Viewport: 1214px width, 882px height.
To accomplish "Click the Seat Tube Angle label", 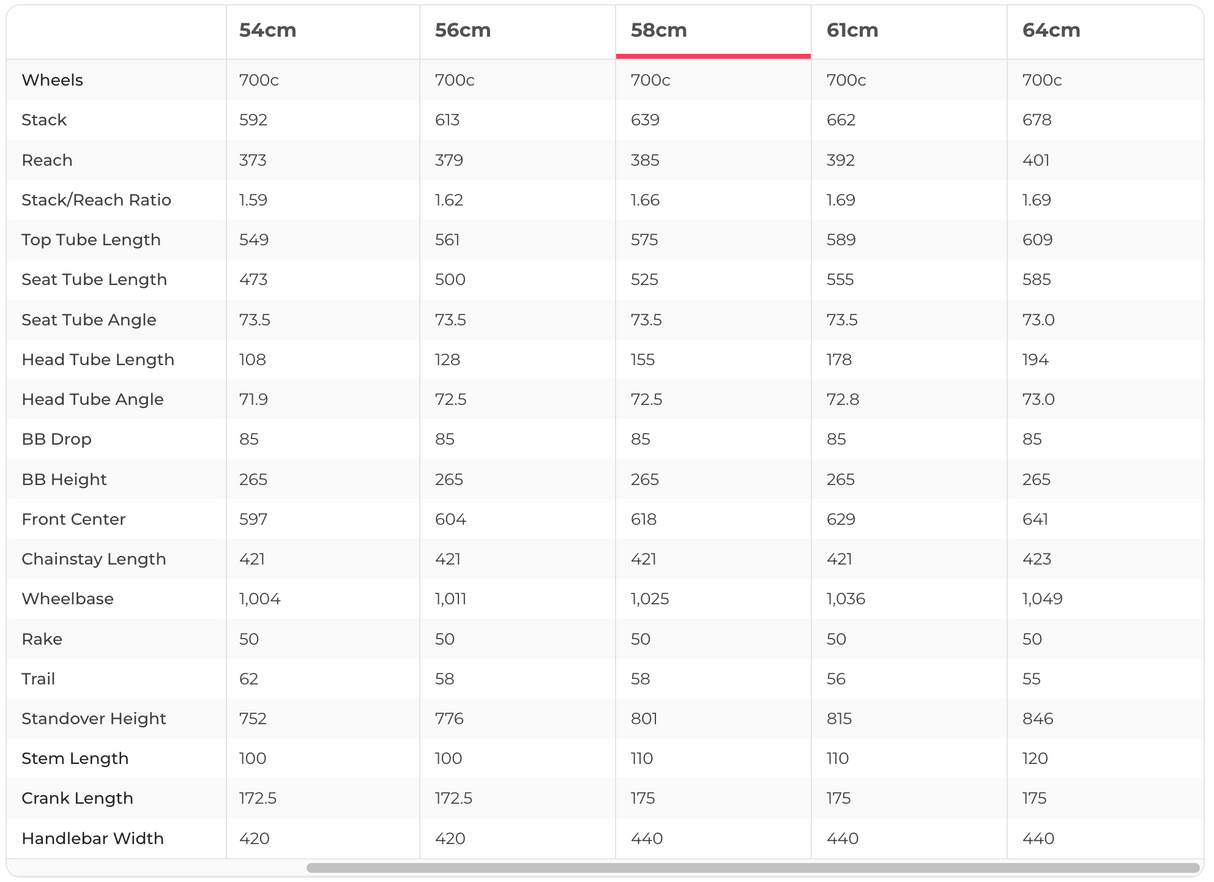I will coord(89,320).
